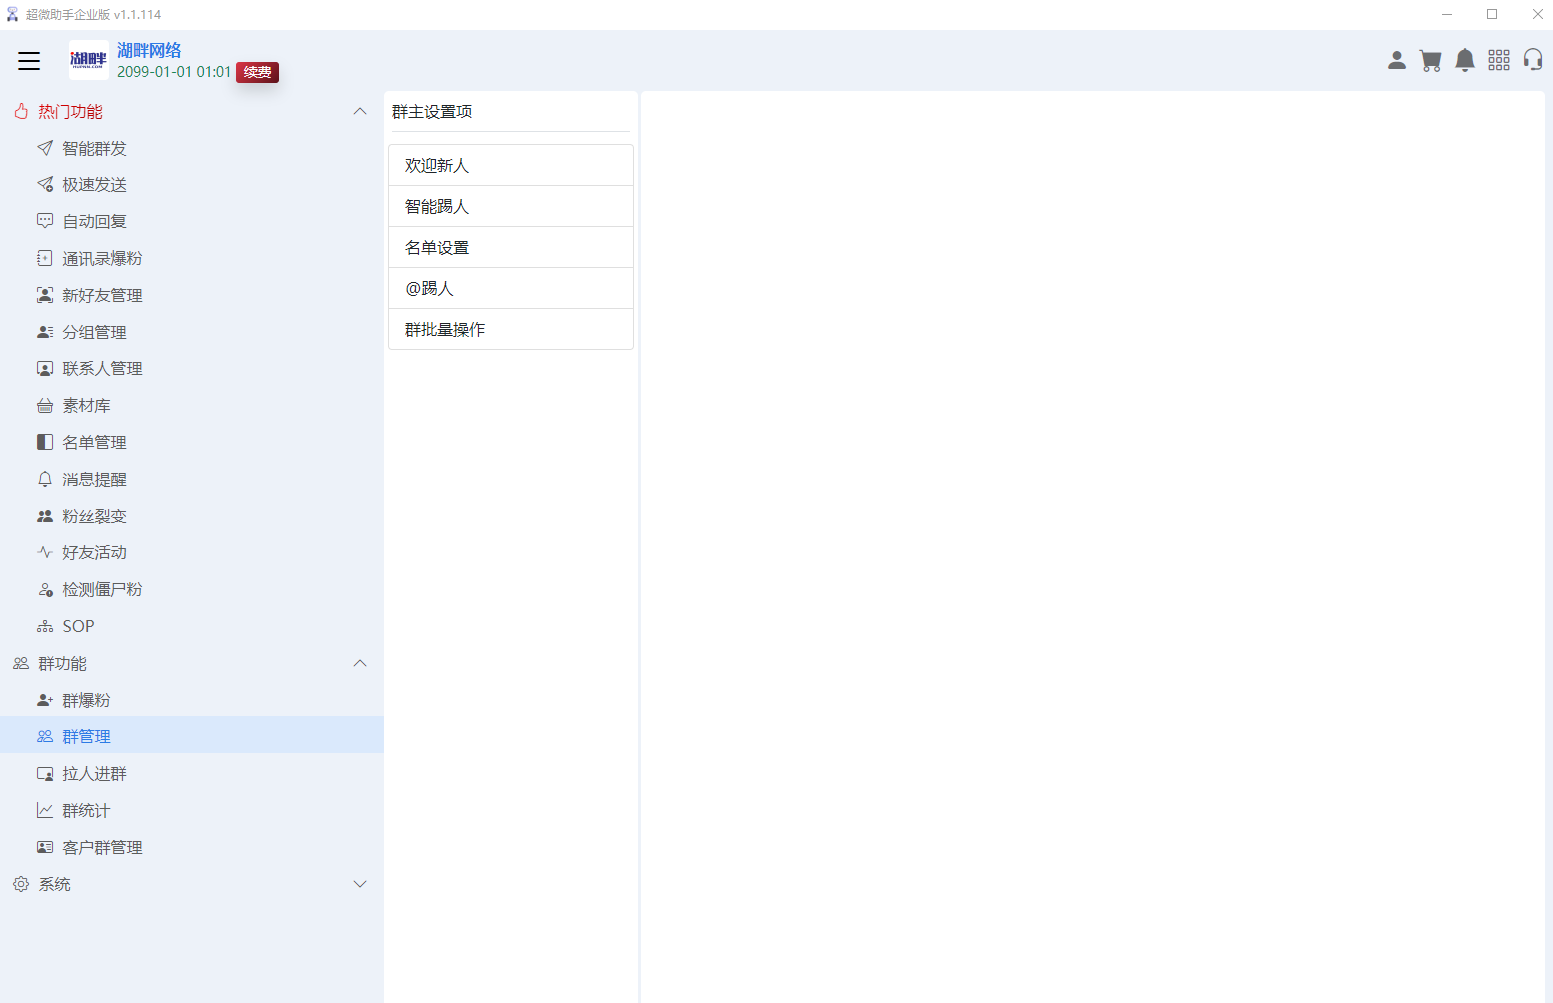Open 智能群发 in sidebar

[x=94, y=149]
